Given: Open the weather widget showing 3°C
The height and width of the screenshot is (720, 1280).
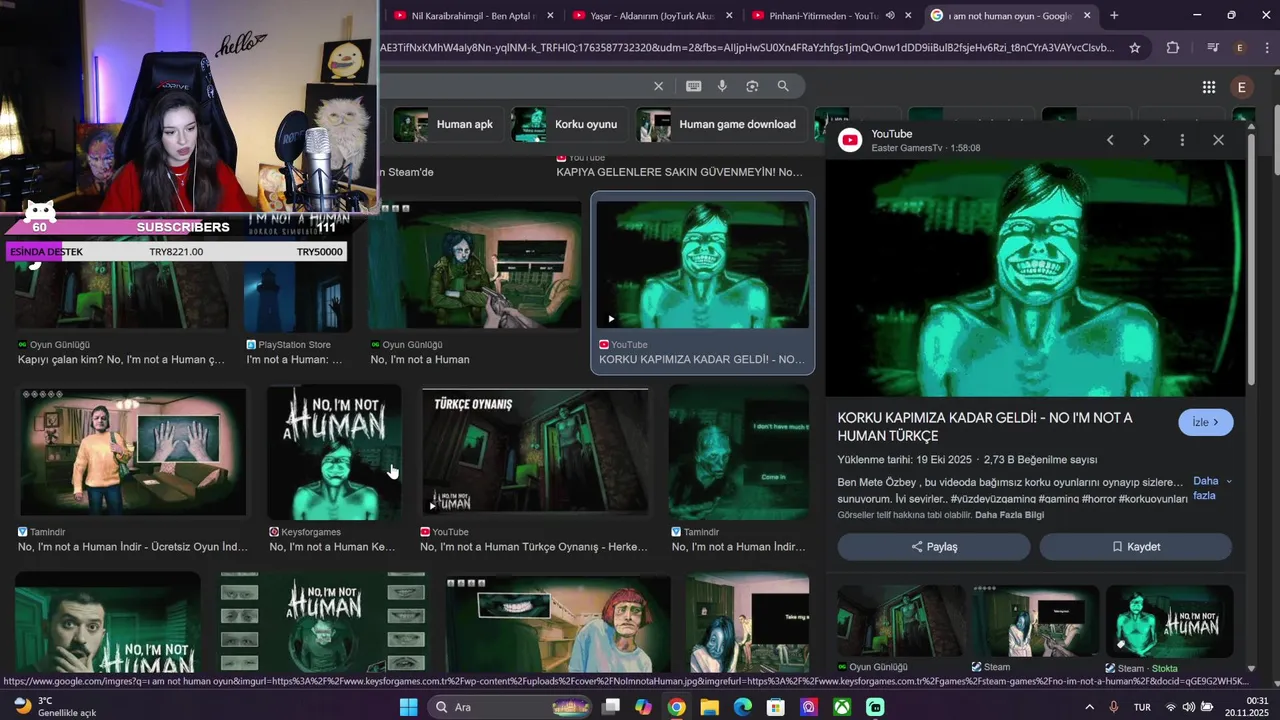Looking at the screenshot, I should 55,707.
